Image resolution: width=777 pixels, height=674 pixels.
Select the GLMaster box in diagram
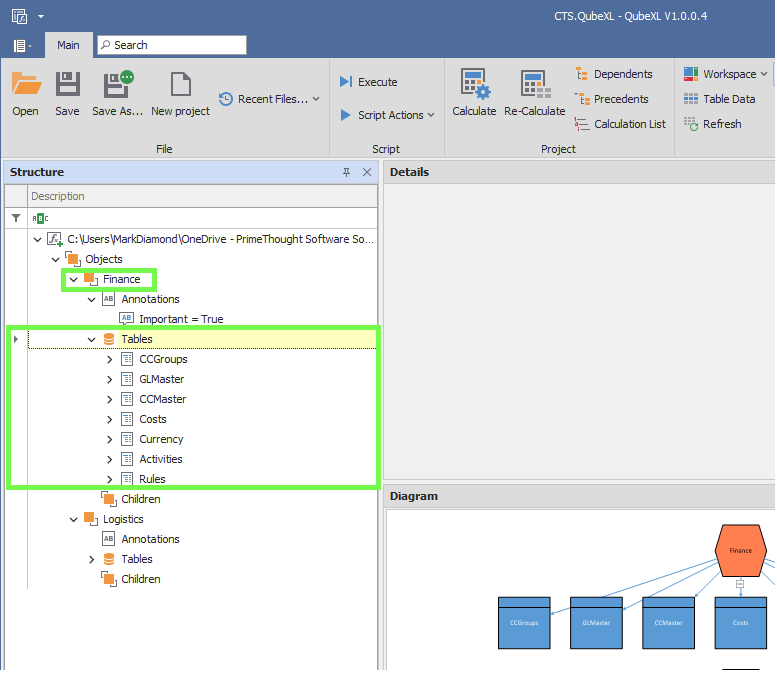tap(596, 622)
